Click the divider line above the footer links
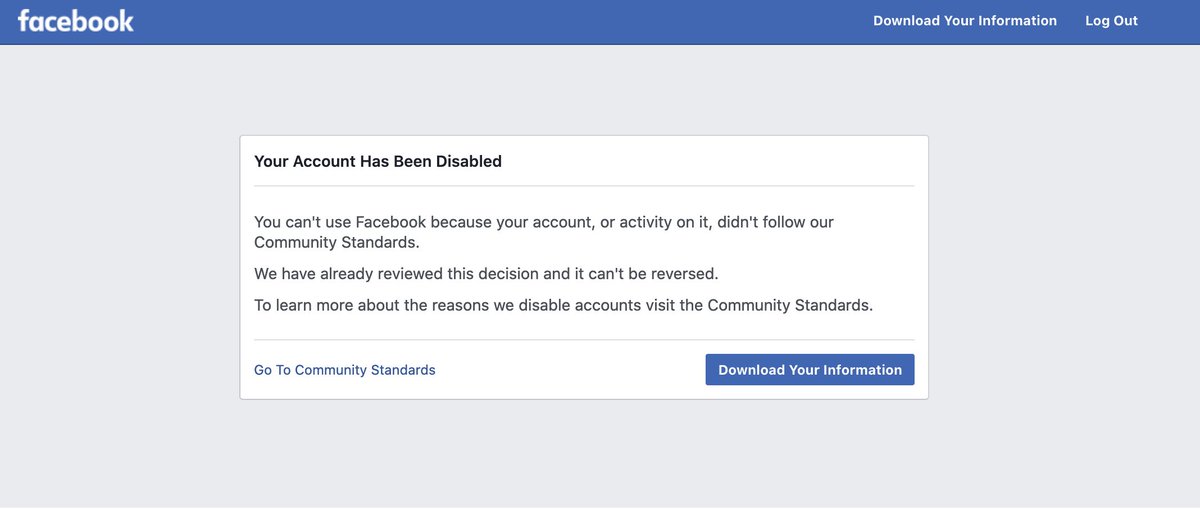Viewport: 1200px width, 510px height. tap(584, 340)
